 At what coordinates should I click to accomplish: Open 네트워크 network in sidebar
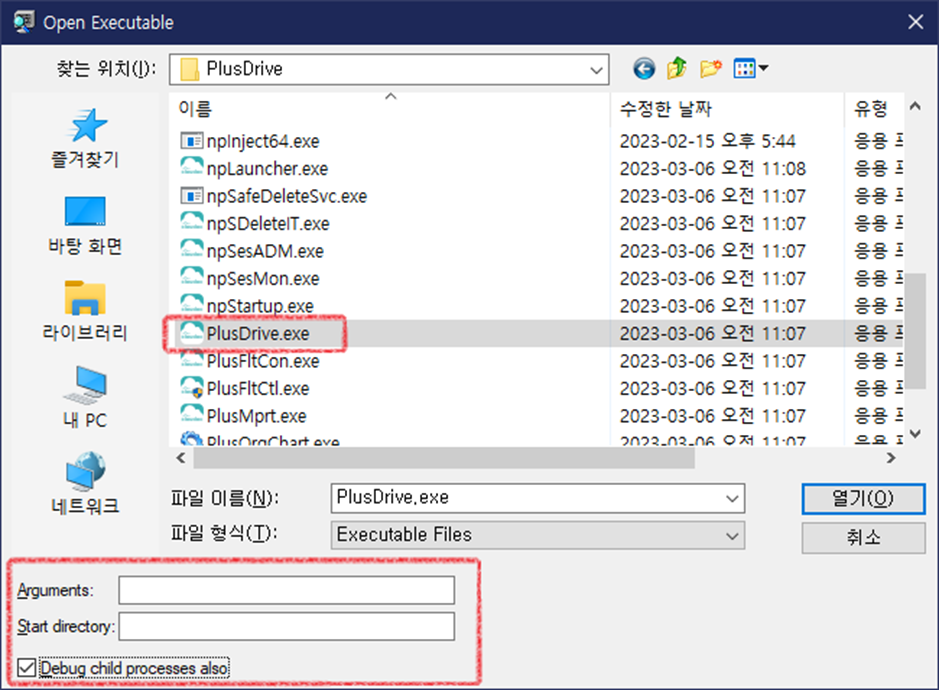click(x=85, y=484)
